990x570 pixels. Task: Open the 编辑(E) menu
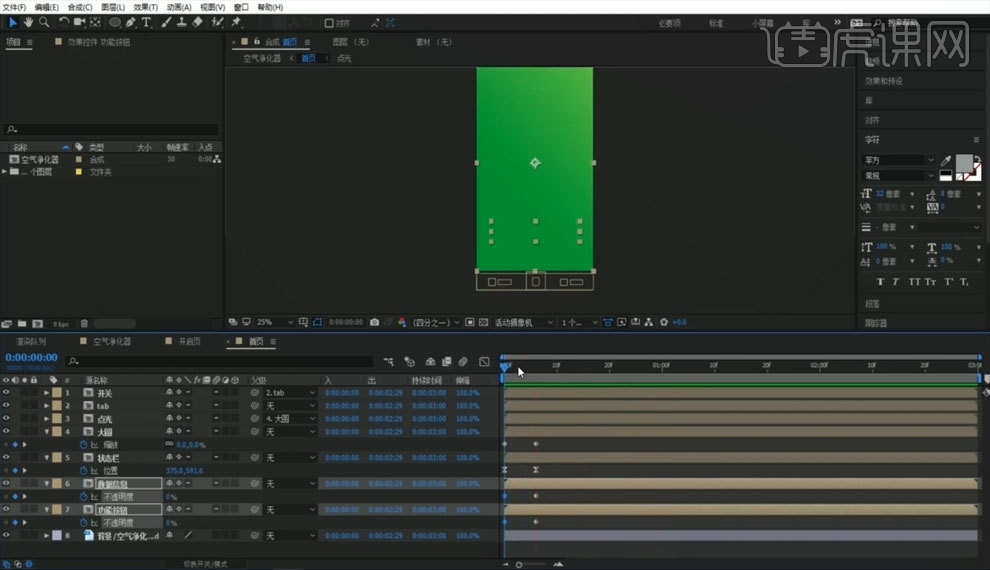coord(46,7)
